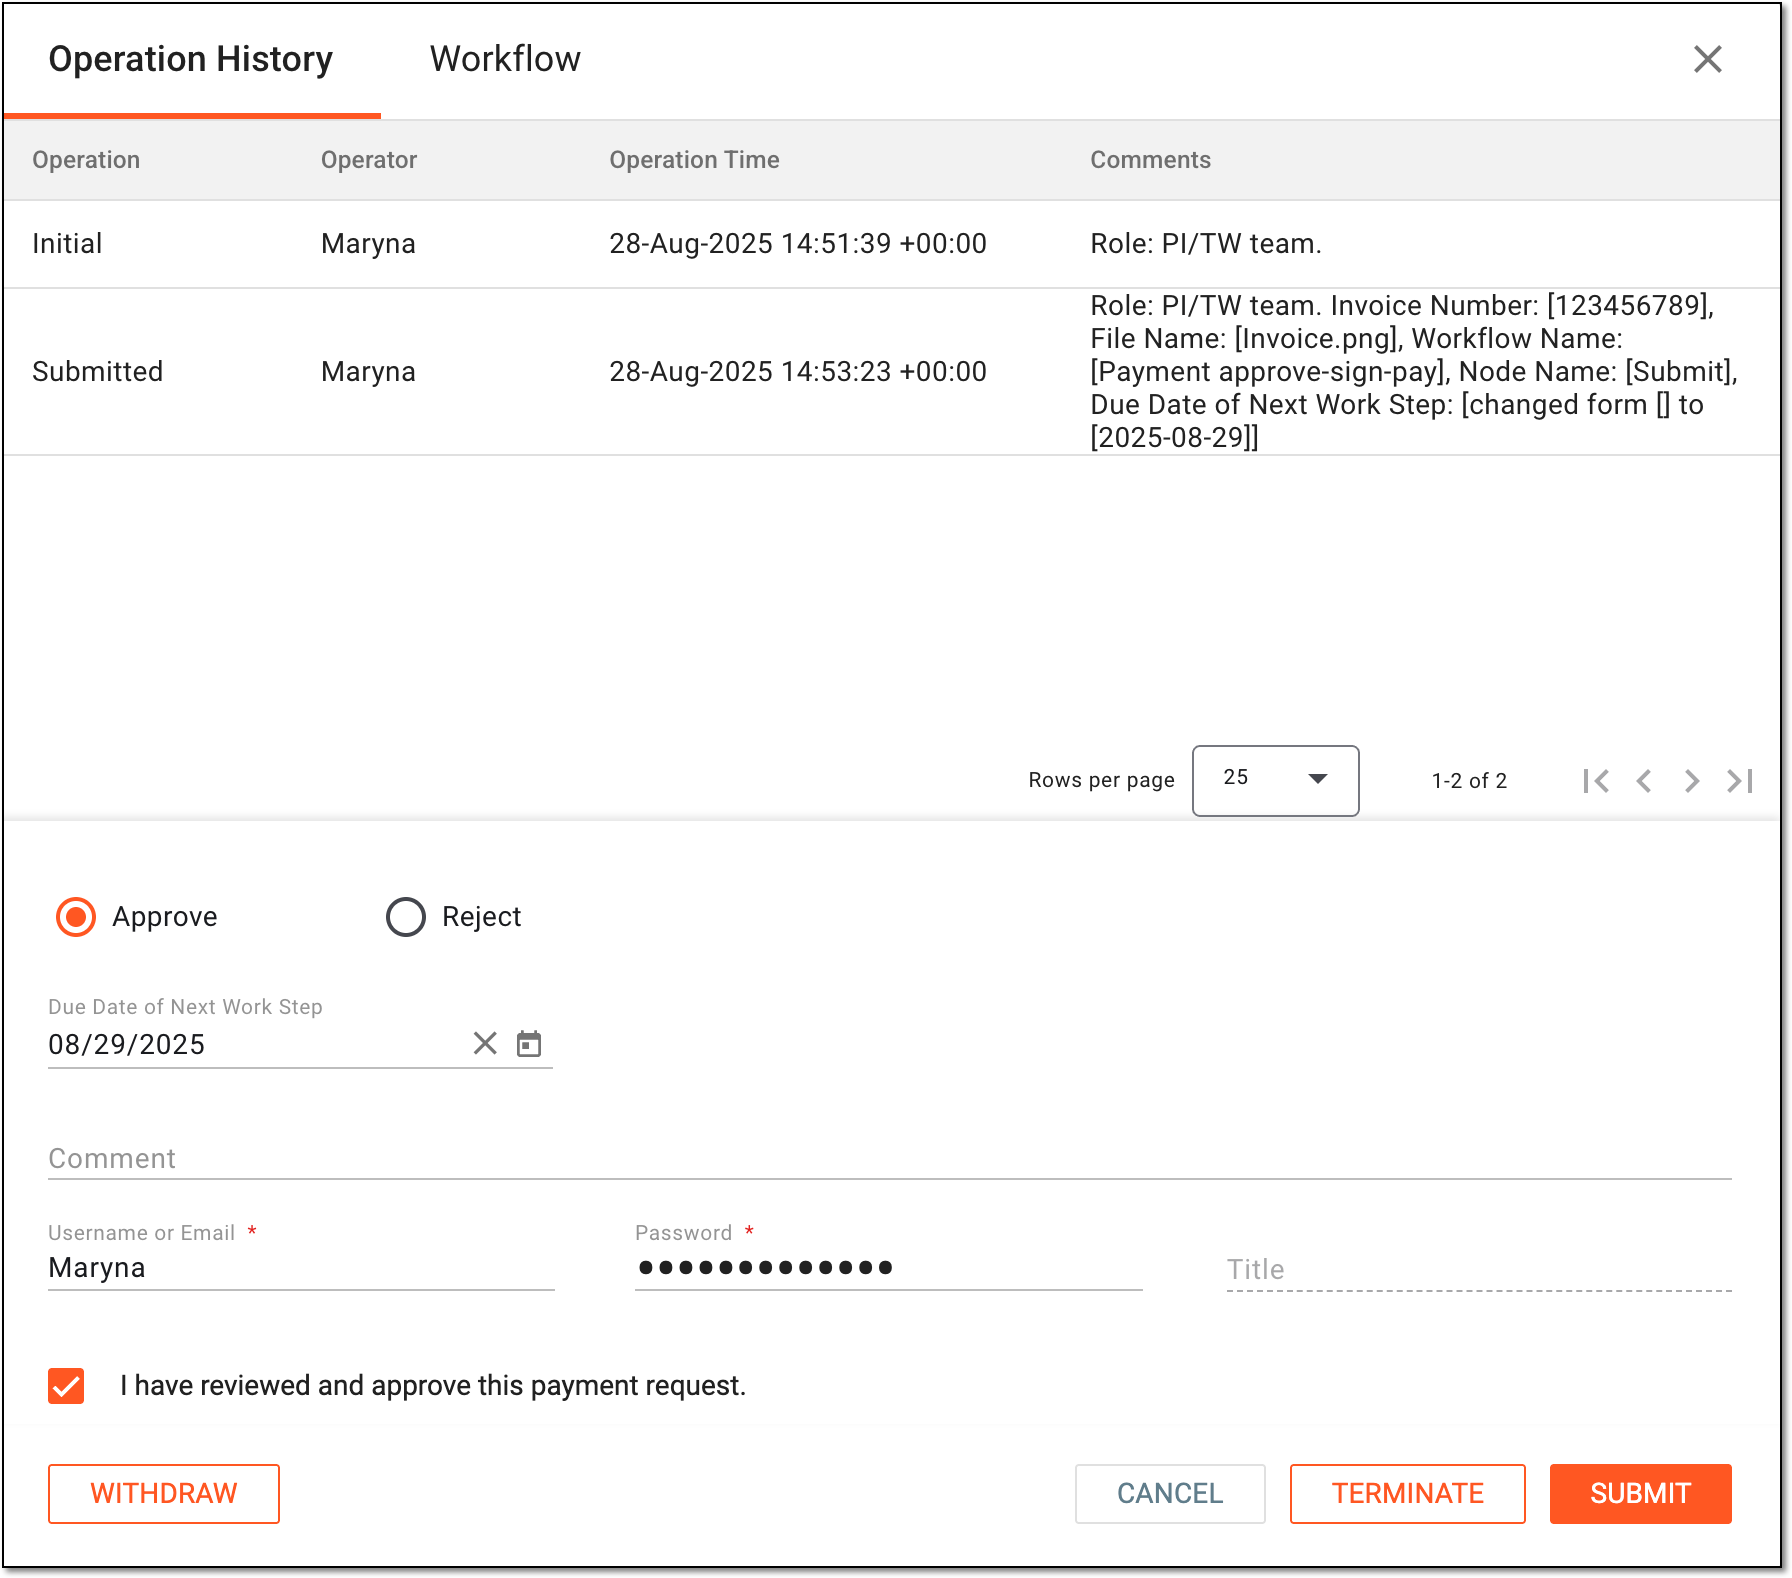Jump to last page of history
The height and width of the screenshot is (1578, 1792).
pos(1740,781)
